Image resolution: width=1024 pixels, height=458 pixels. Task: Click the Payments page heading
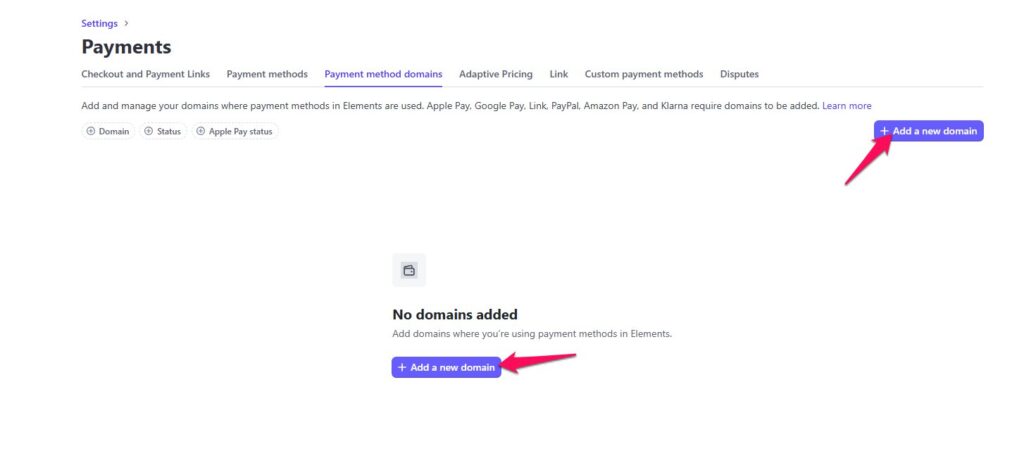126,47
